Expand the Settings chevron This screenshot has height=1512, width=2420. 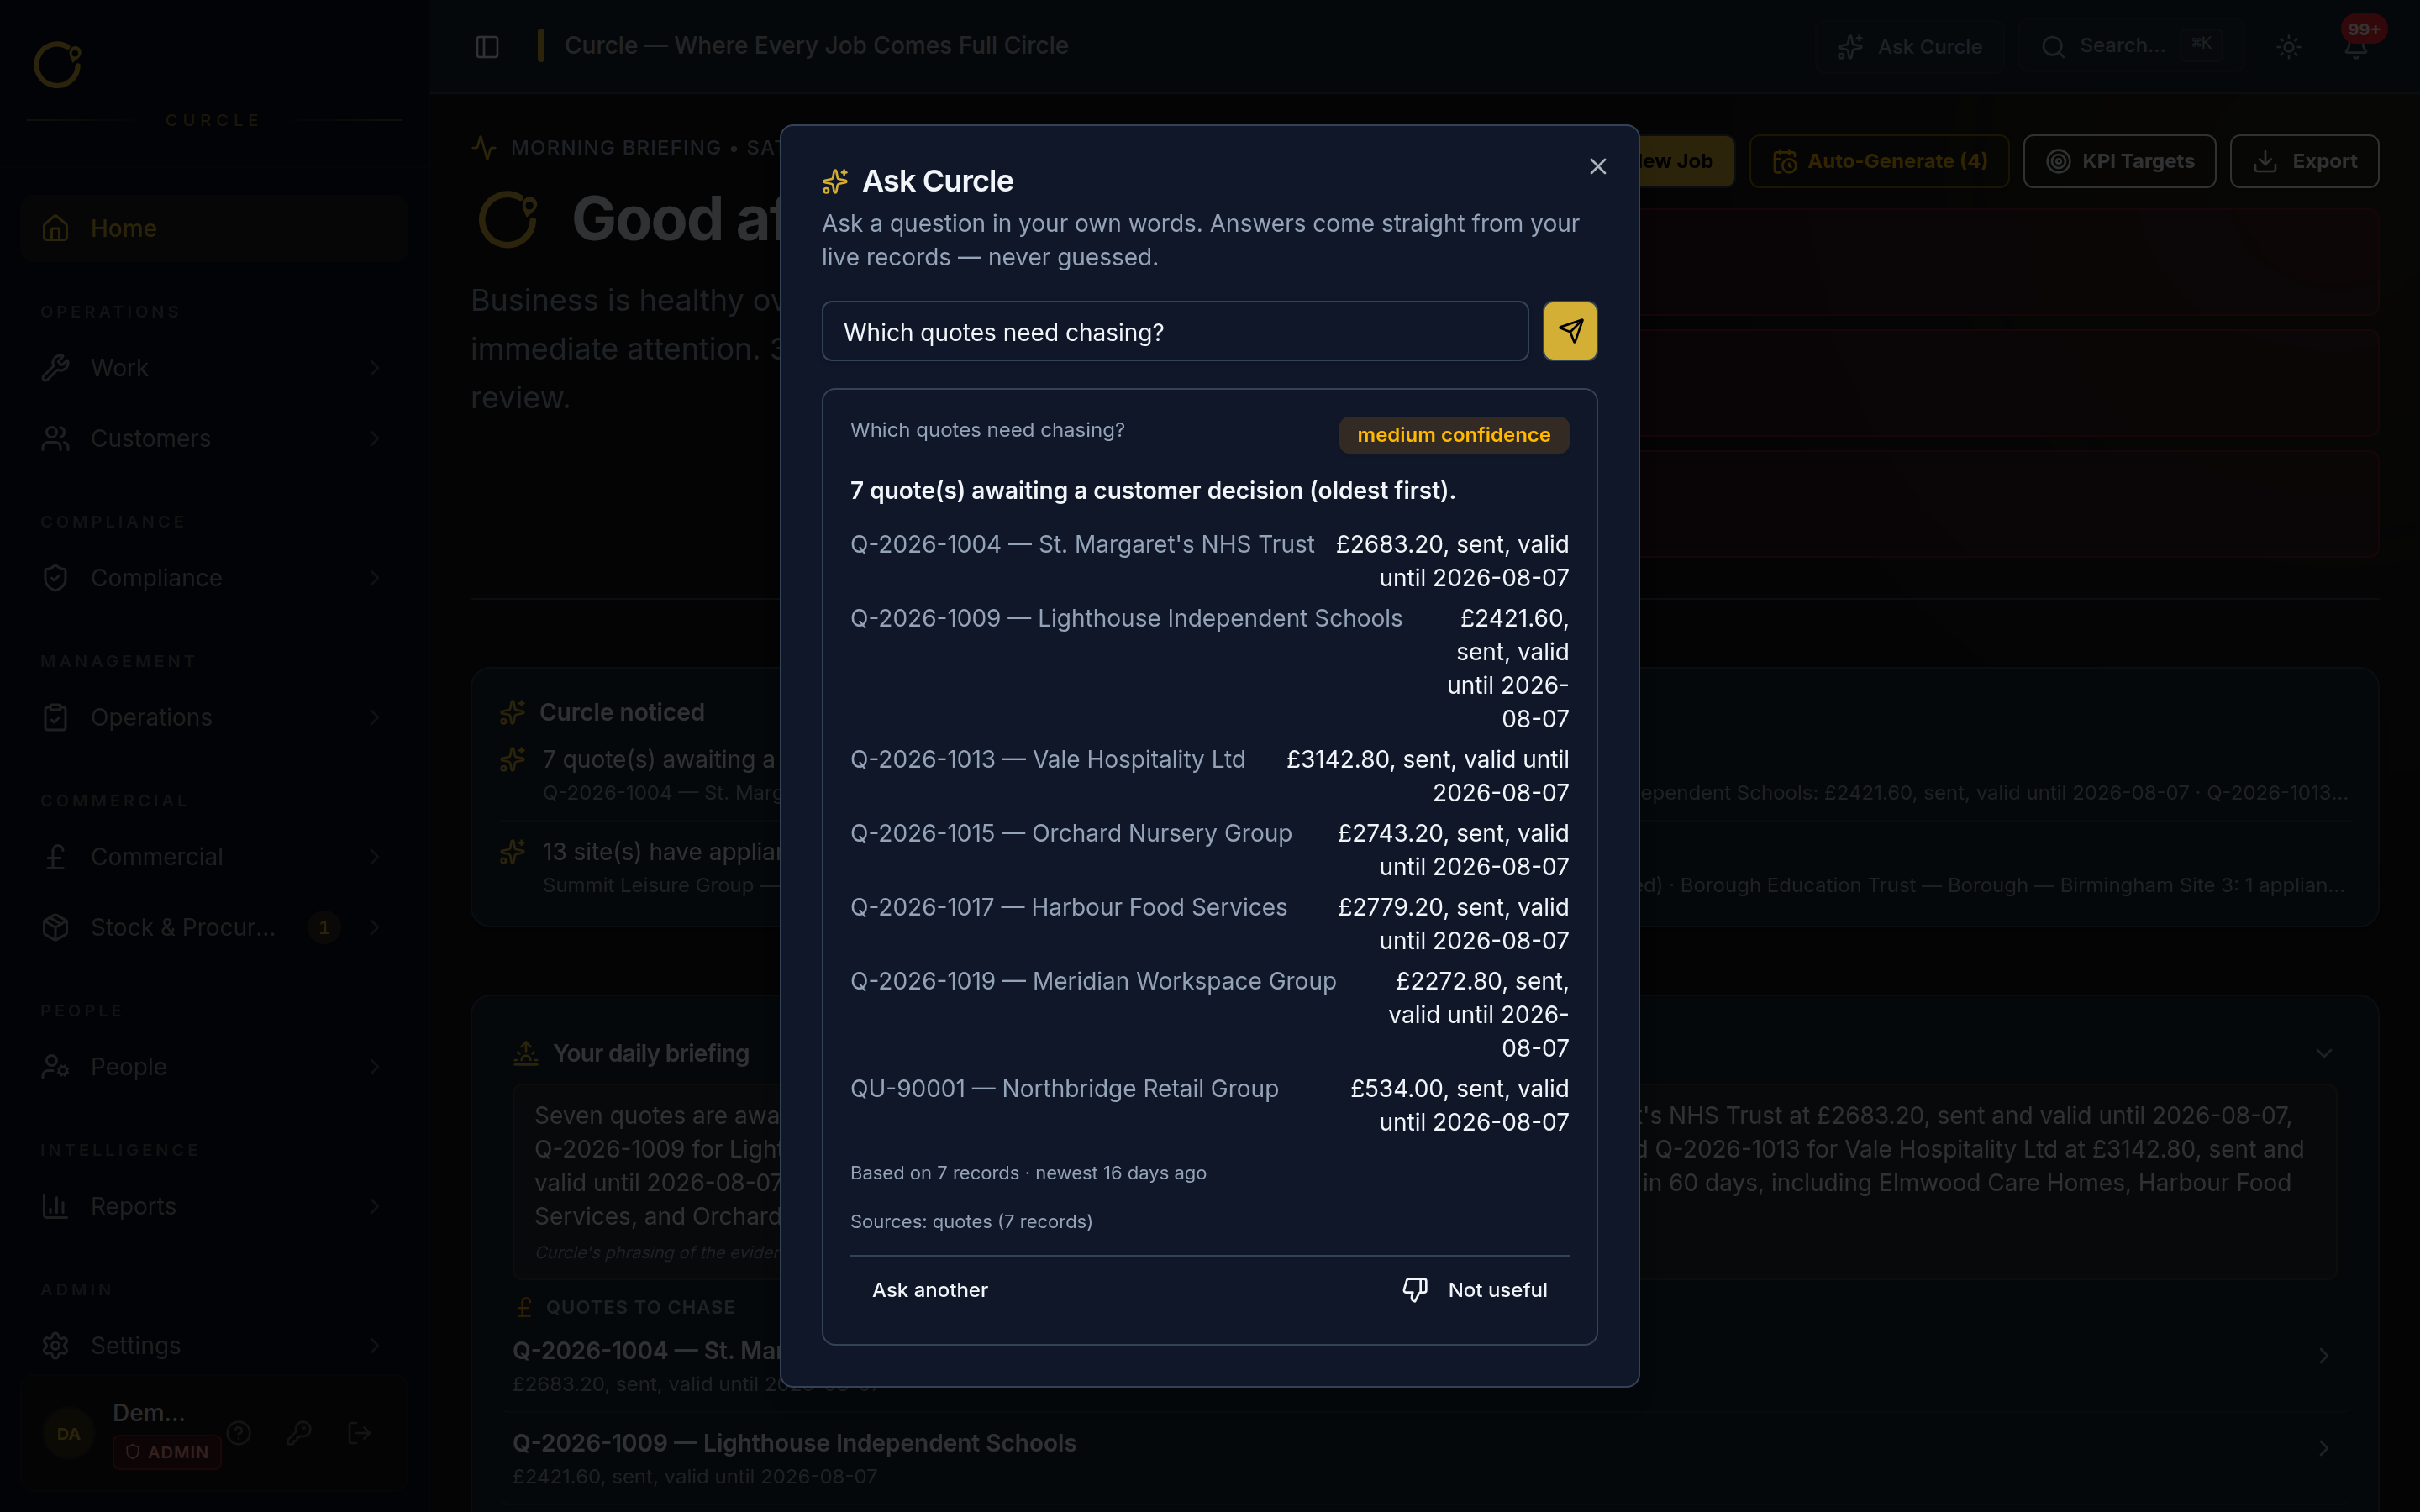coord(375,1345)
